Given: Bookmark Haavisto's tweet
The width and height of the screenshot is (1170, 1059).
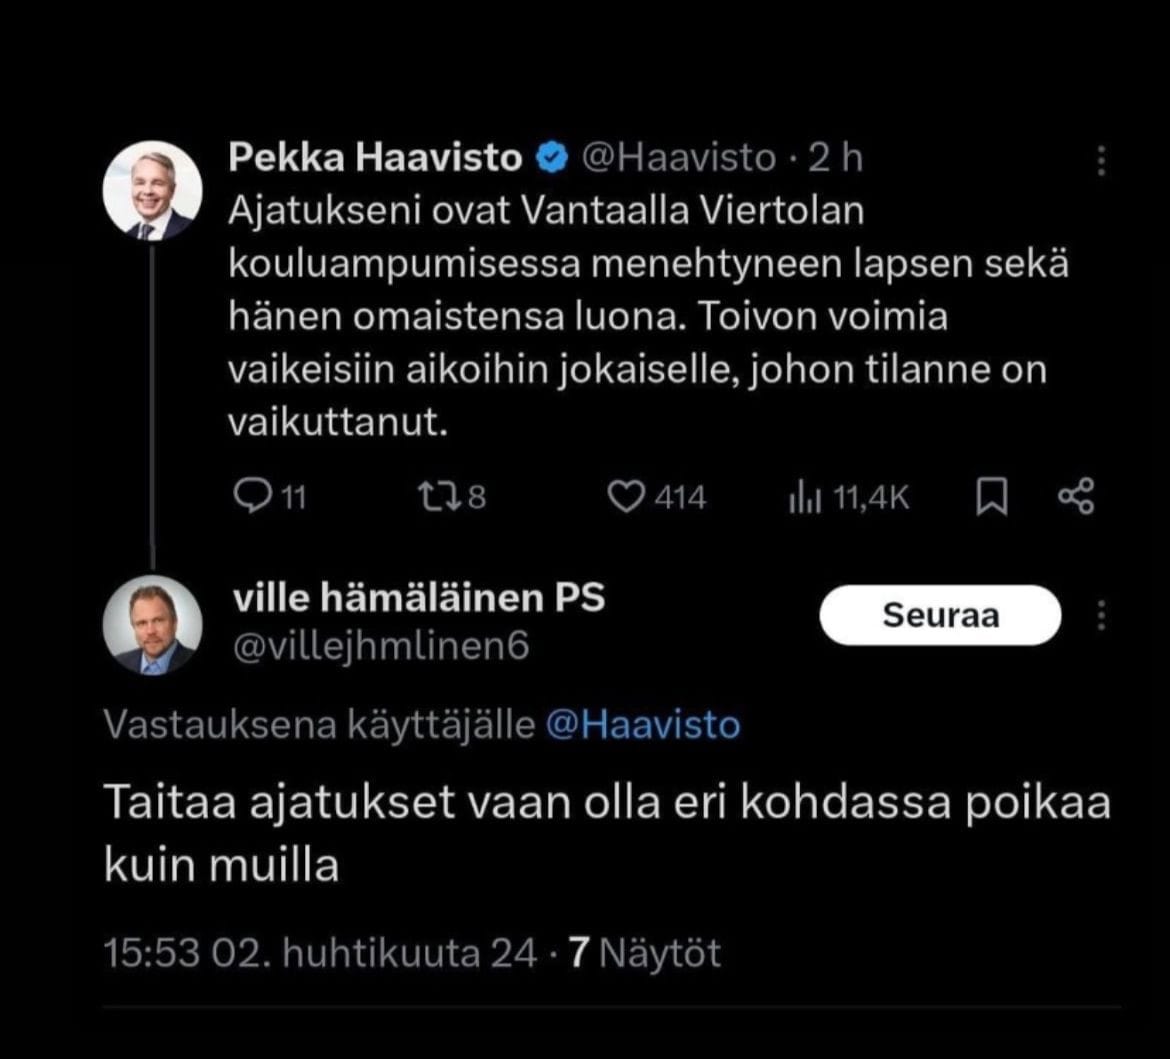Looking at the screenshot, I should point(992,497).
